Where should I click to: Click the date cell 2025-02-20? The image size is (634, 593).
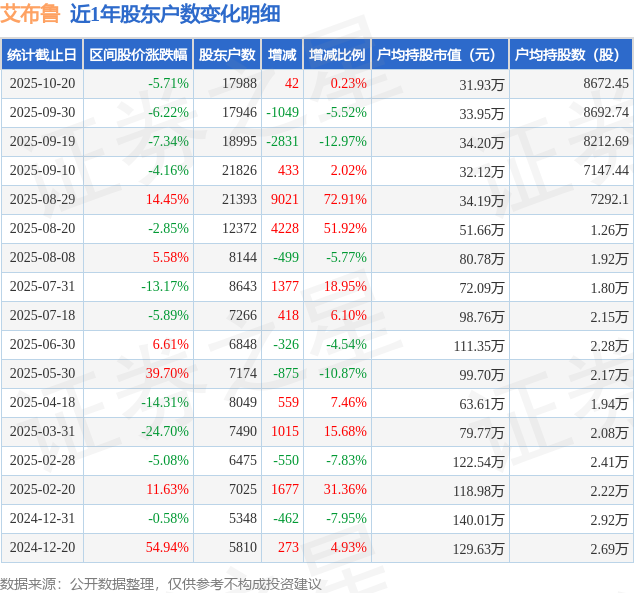[42, 489]
